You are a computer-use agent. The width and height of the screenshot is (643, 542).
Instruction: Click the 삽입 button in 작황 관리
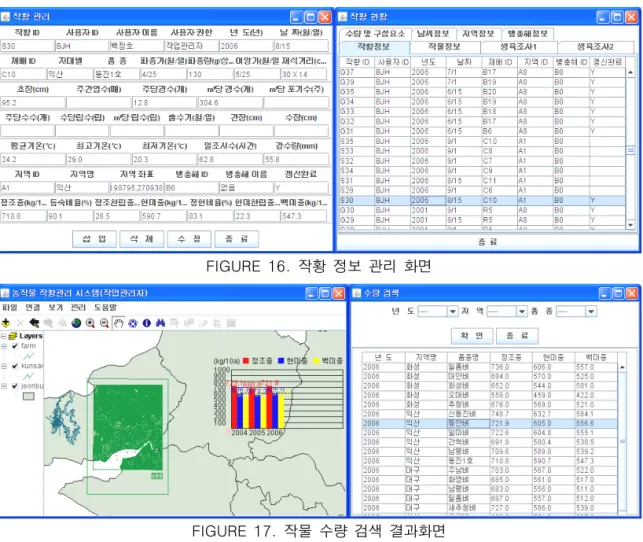click(94, 239)
